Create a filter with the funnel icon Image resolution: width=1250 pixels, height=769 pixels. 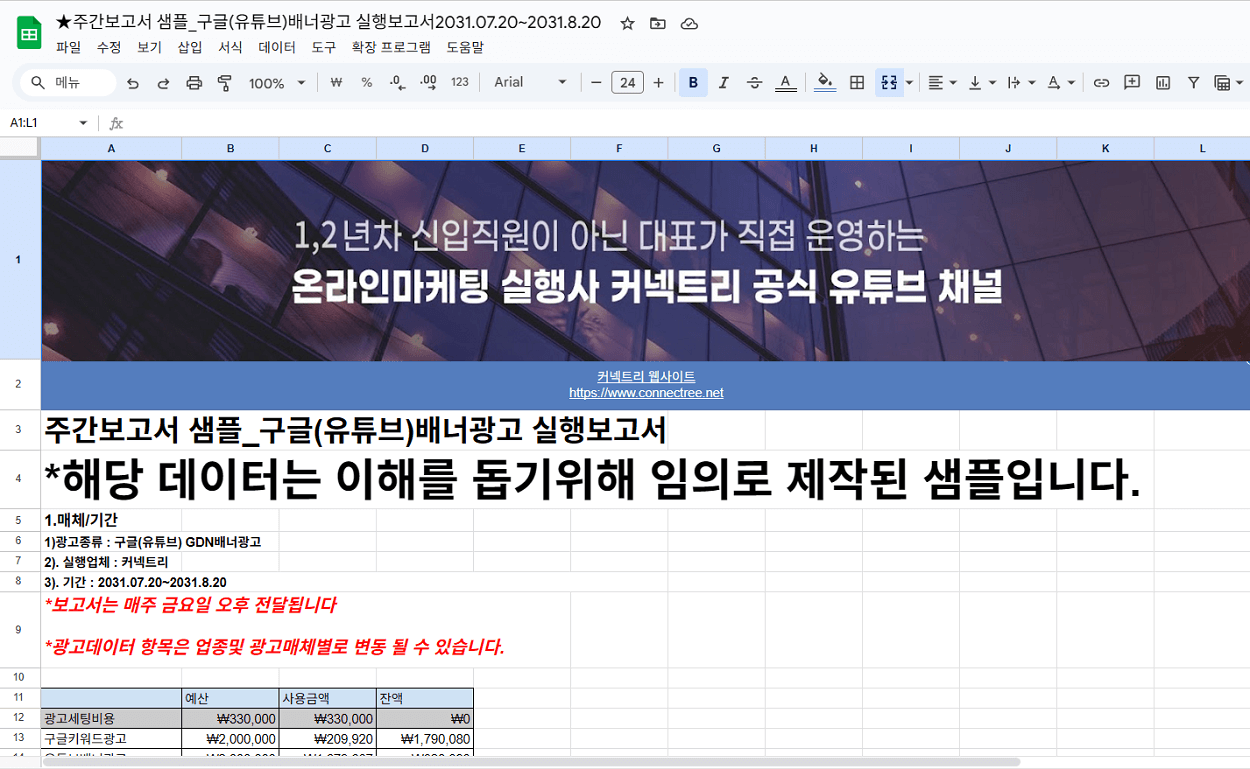point(1194,82)
